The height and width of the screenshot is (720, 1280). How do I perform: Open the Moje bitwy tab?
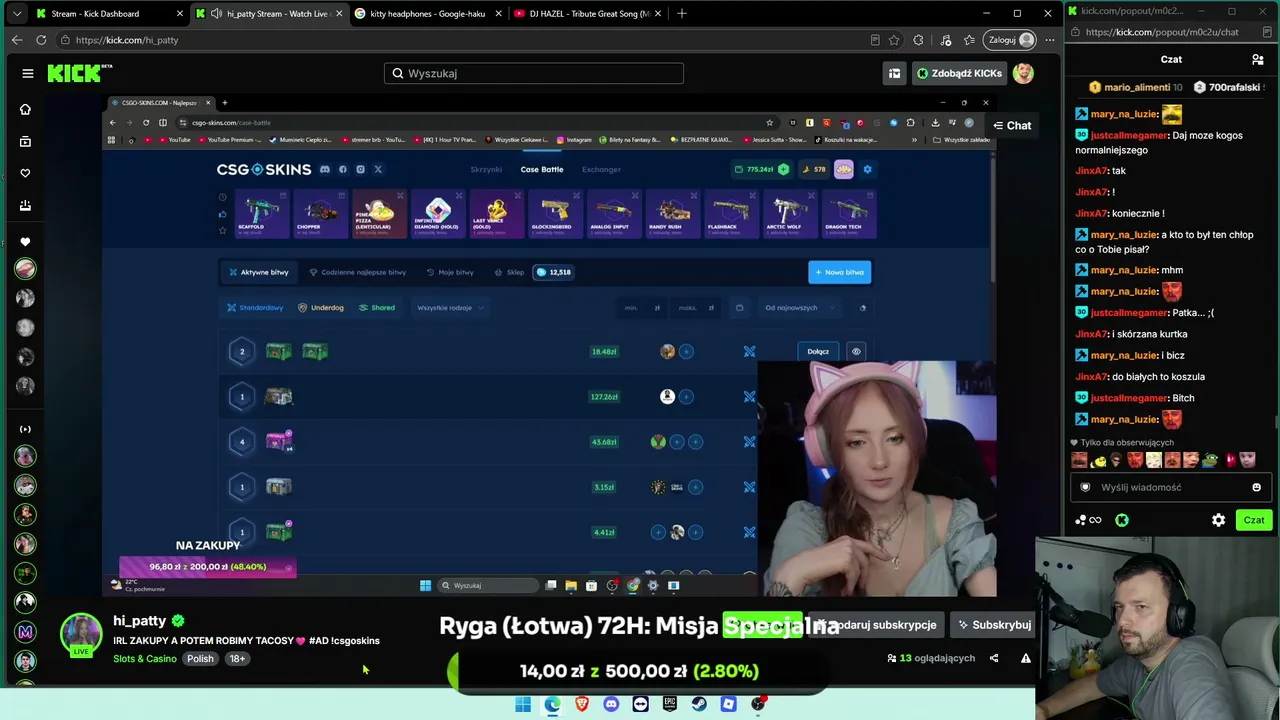coord(450,272)
